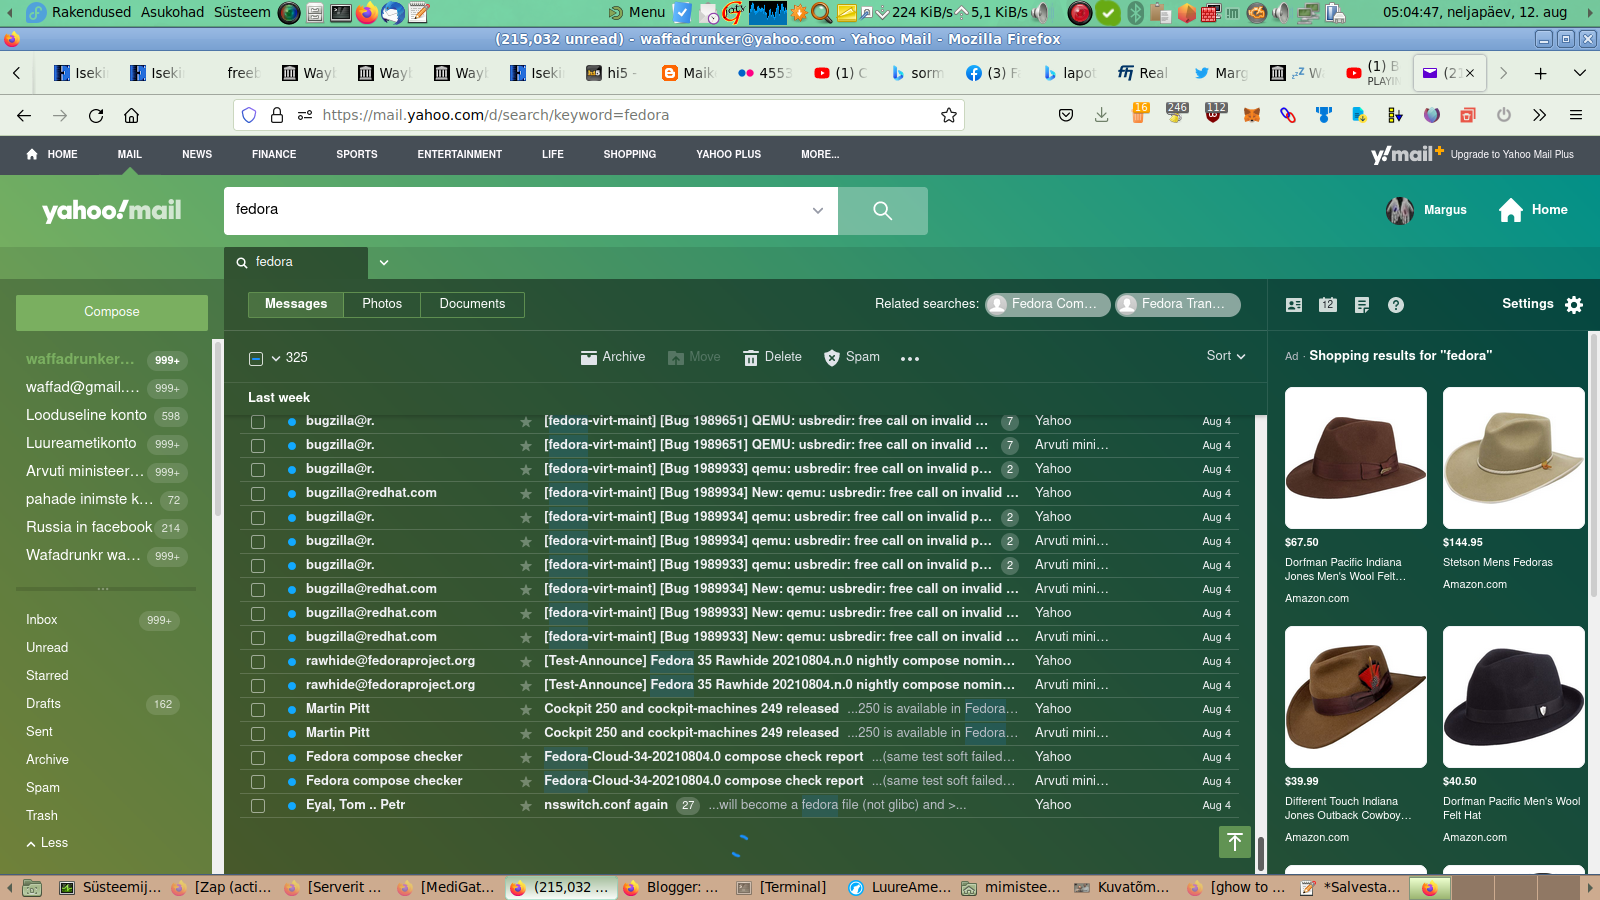Open the Inbox folder
The width and height of the screenshot is (1600, 900).
pos(42,620)
